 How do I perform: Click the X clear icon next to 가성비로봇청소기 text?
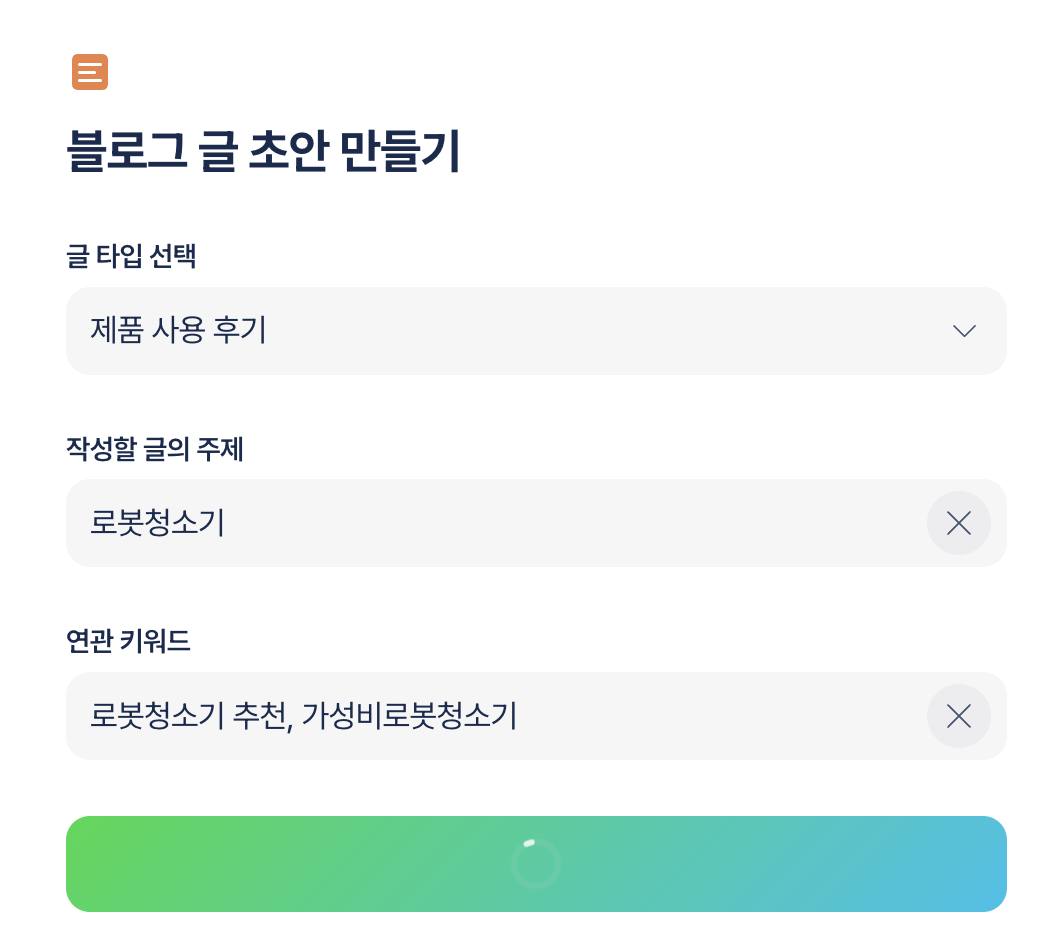[x=958, y=716]
